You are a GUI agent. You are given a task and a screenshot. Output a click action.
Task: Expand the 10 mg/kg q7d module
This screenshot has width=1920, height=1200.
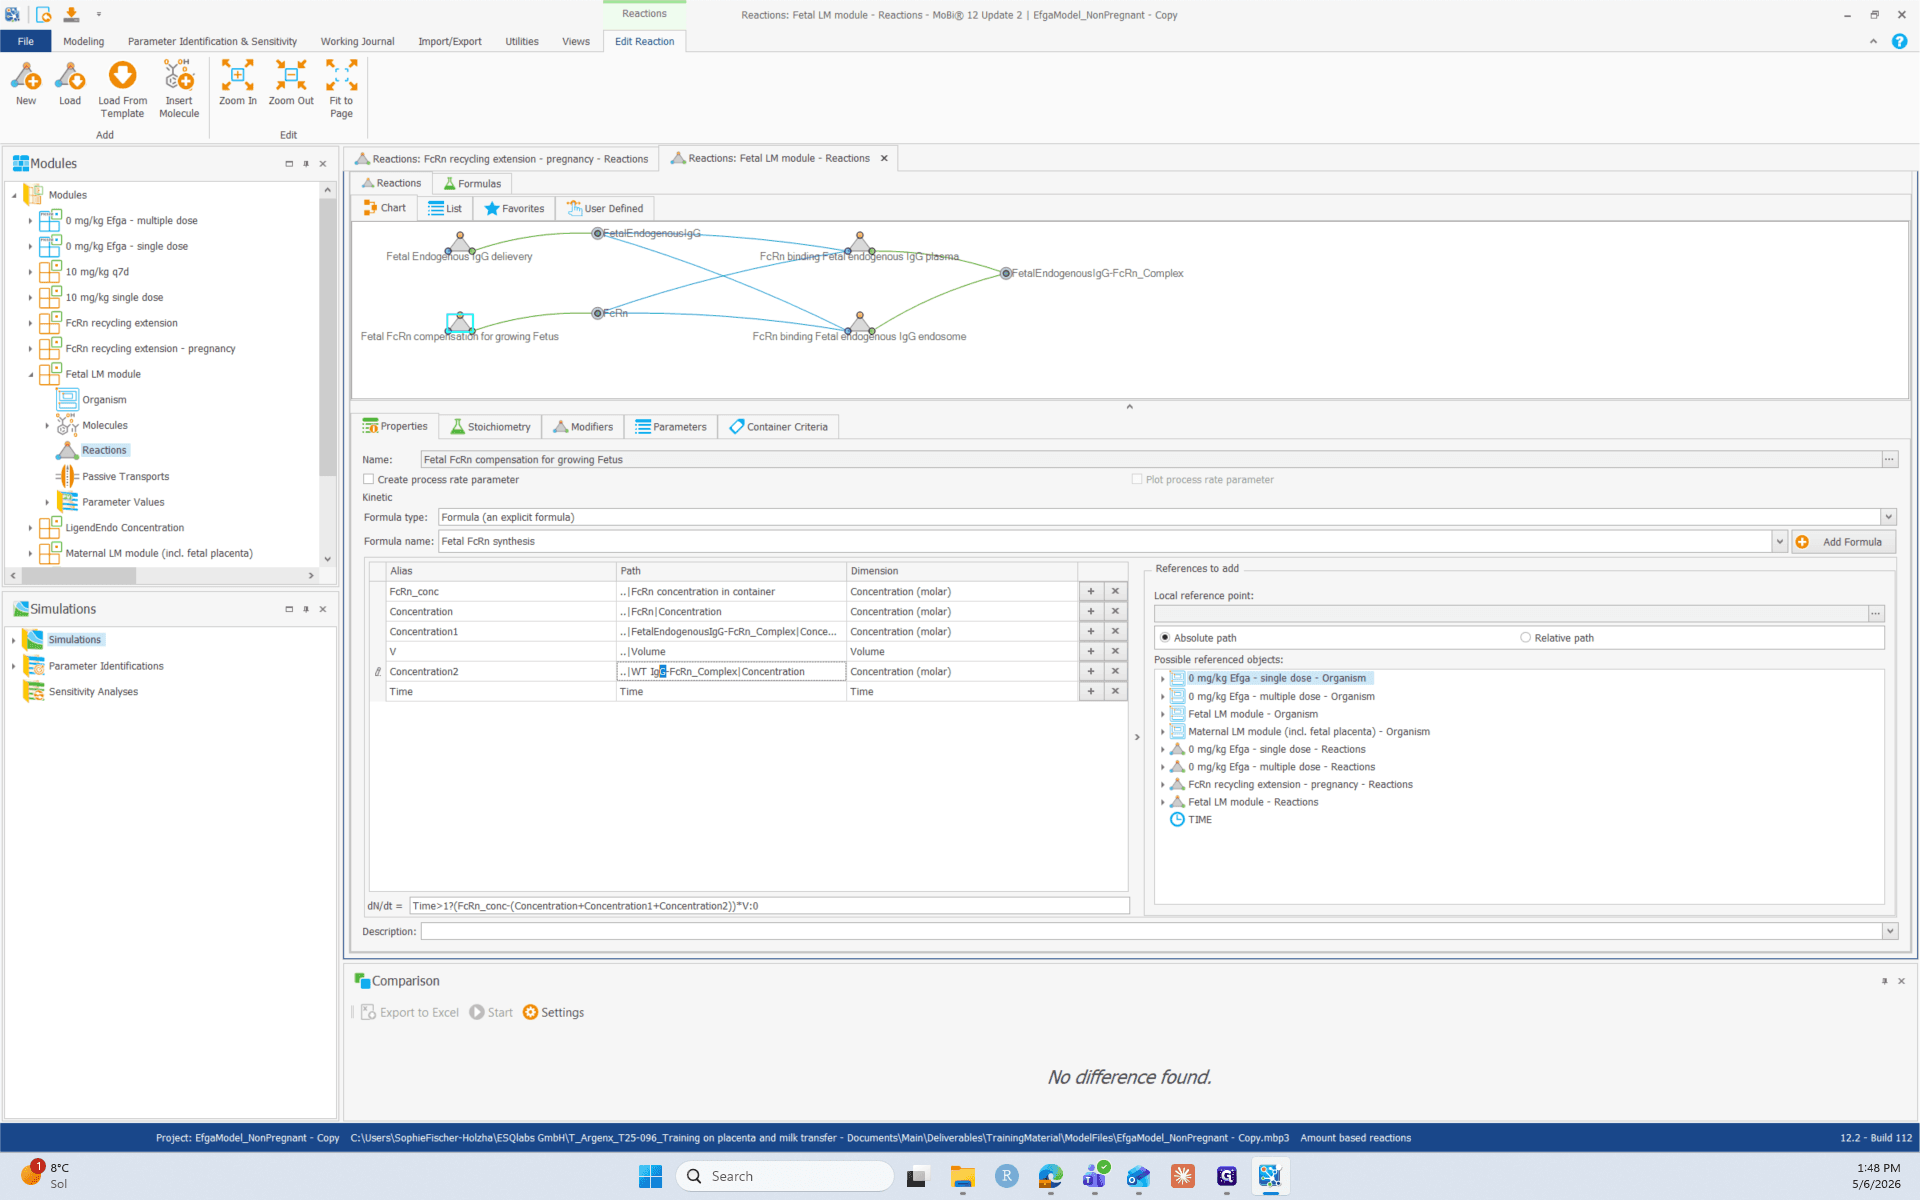point(31,272)
